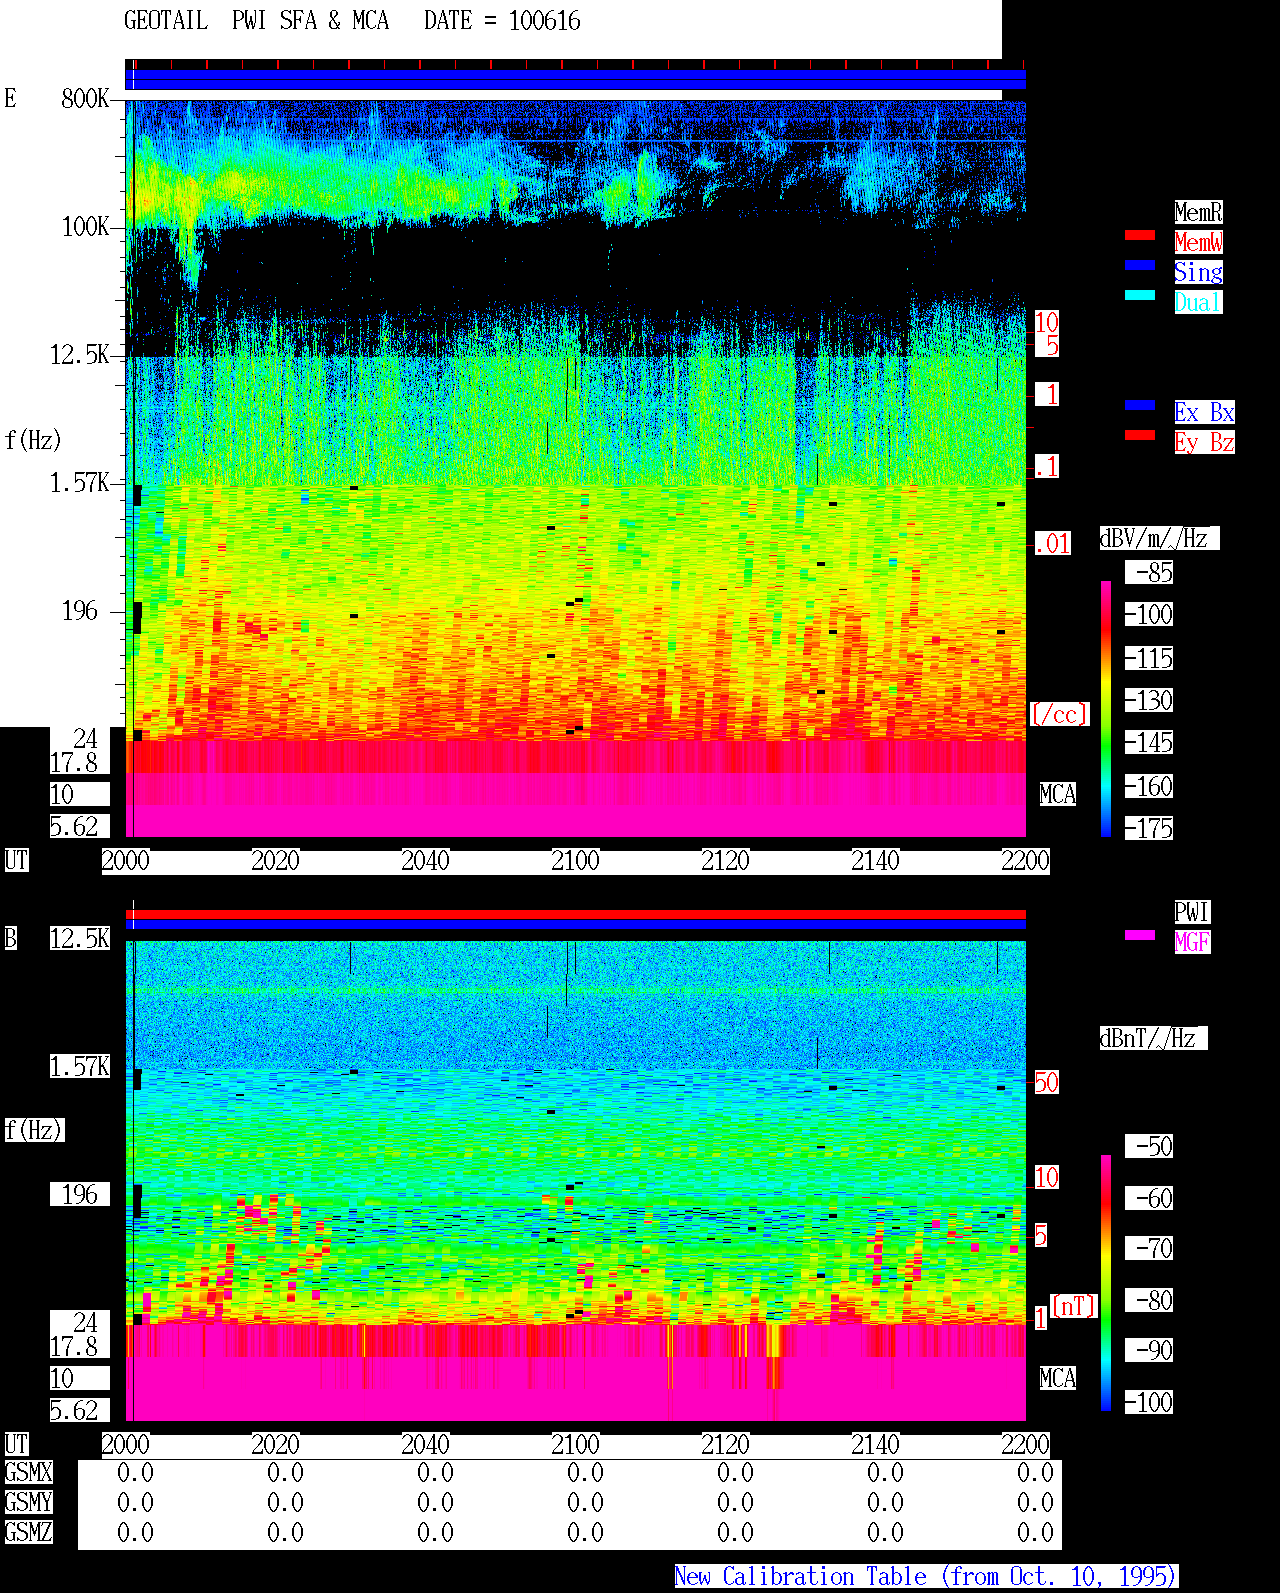Click the Ey Bz legend label
Viewport: 1280px width, 1593px height.
(1204, 442)
